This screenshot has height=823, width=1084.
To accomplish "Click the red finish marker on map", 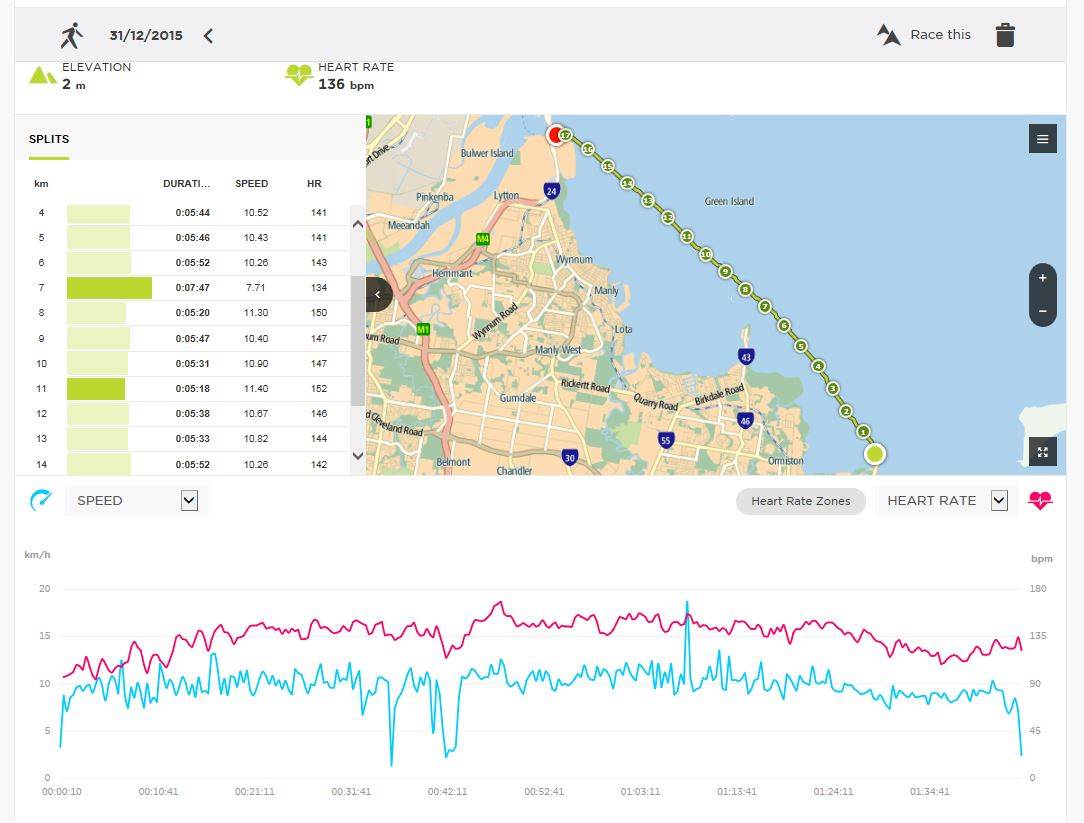I will click(x=555, y=135).
